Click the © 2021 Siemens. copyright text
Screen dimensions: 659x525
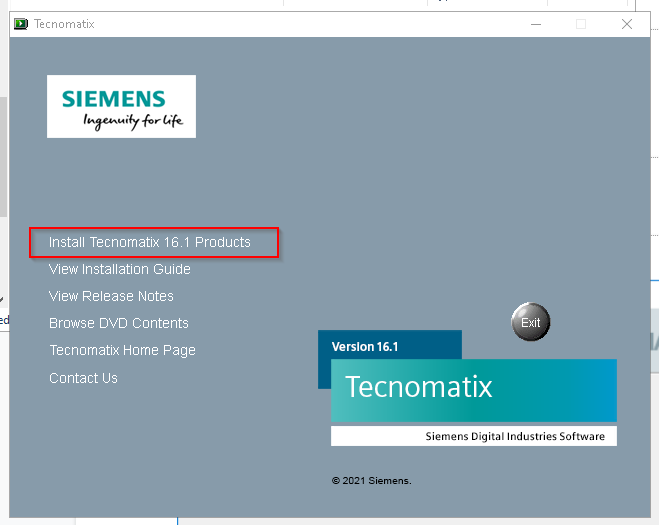(372, 481)
